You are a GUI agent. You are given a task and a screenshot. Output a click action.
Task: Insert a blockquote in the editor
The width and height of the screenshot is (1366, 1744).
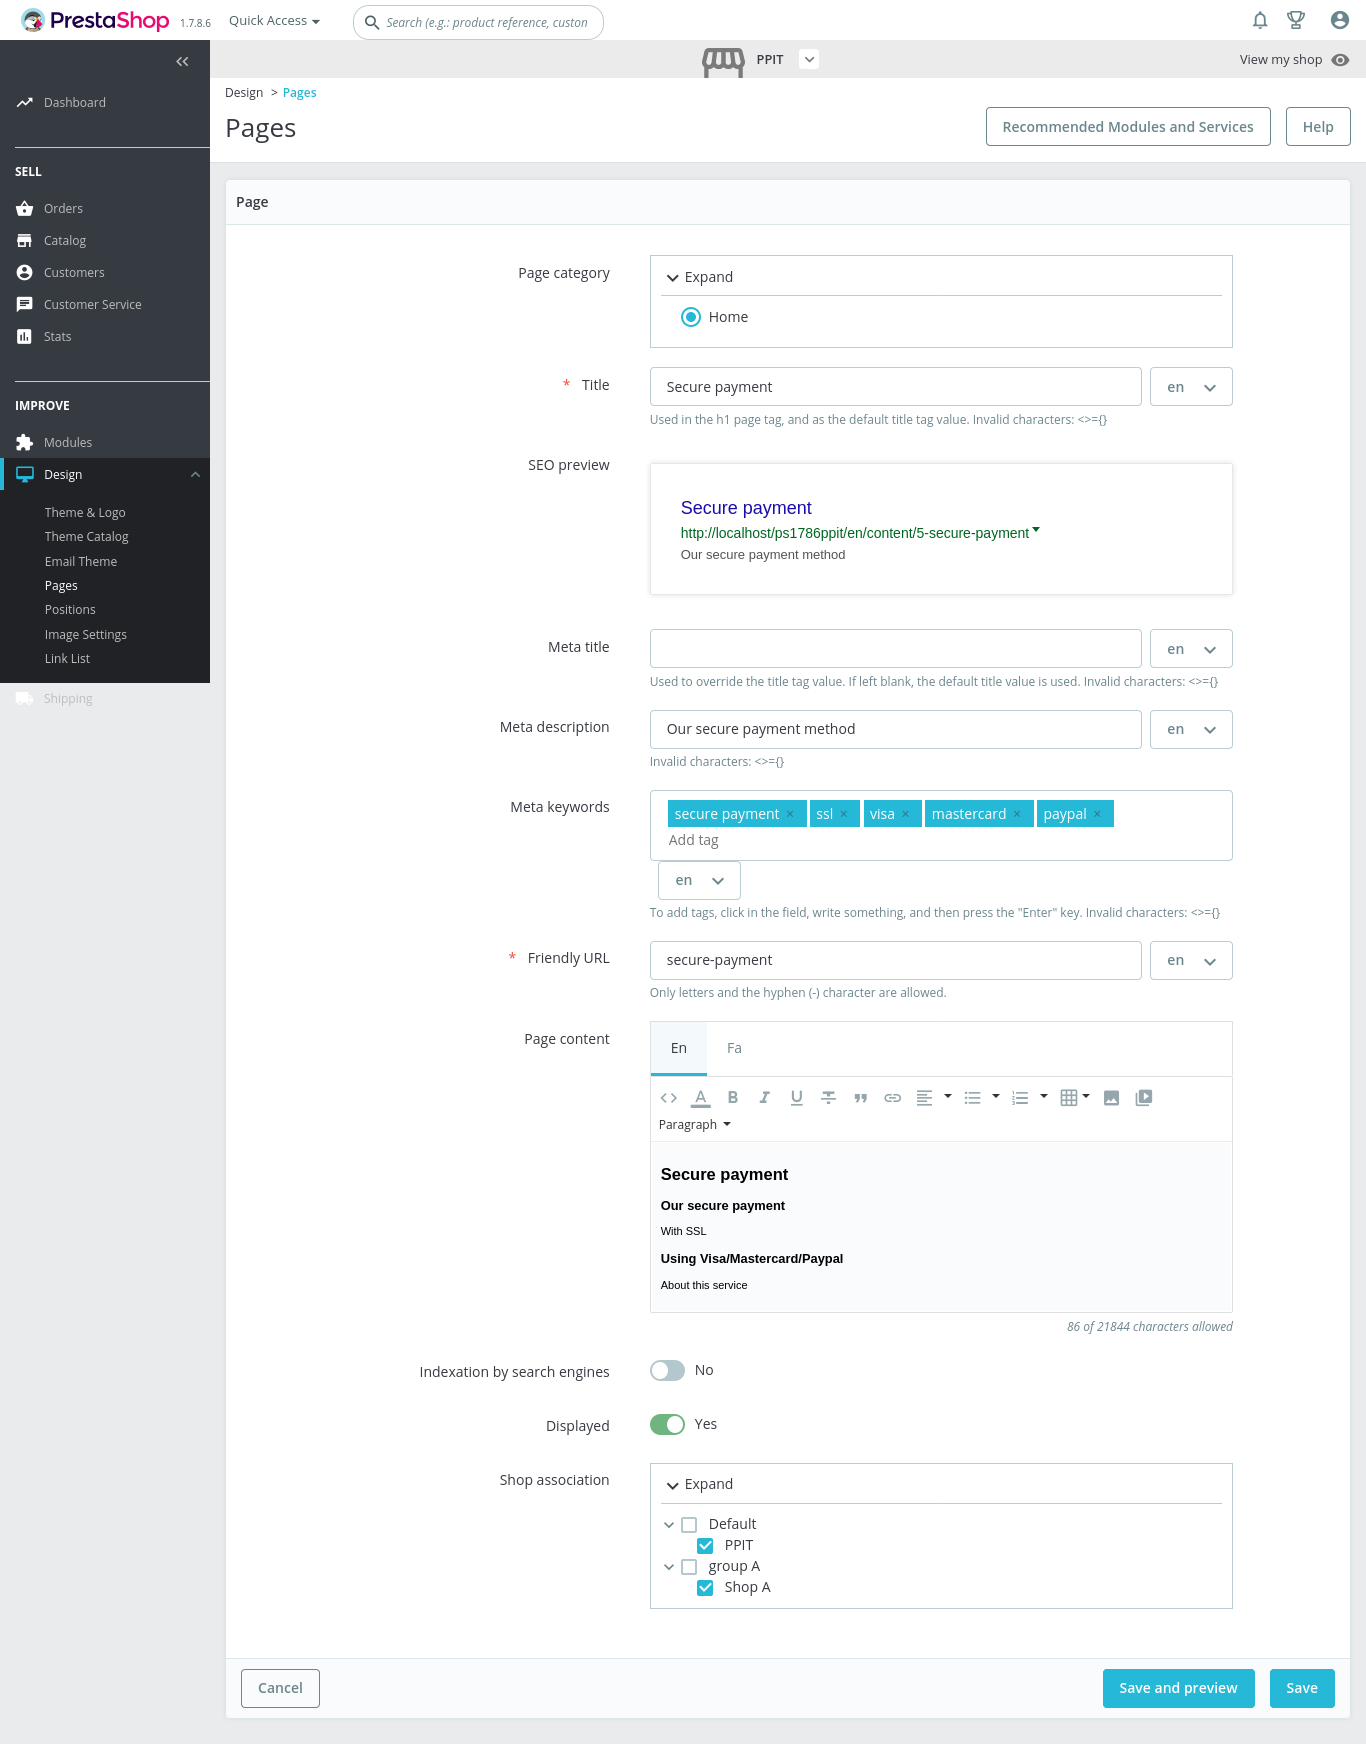[861, 1098]
